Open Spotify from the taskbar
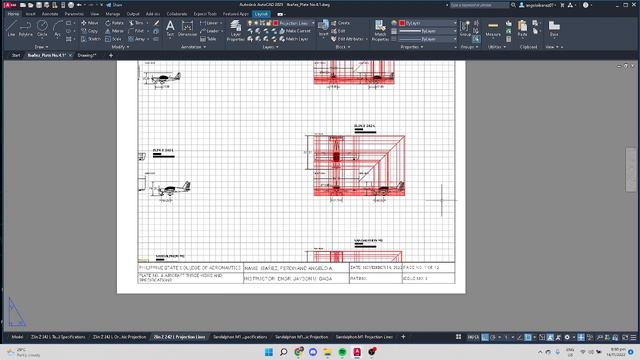 342,352
